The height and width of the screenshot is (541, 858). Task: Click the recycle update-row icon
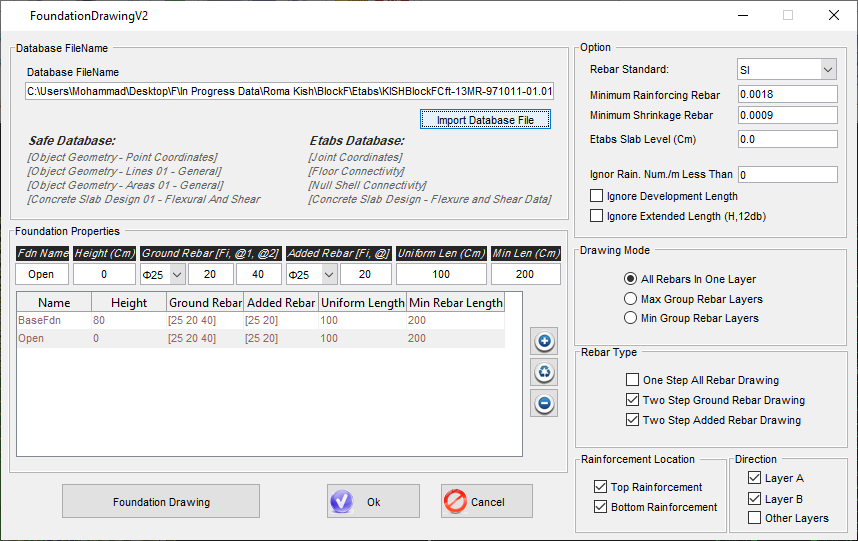545,373
